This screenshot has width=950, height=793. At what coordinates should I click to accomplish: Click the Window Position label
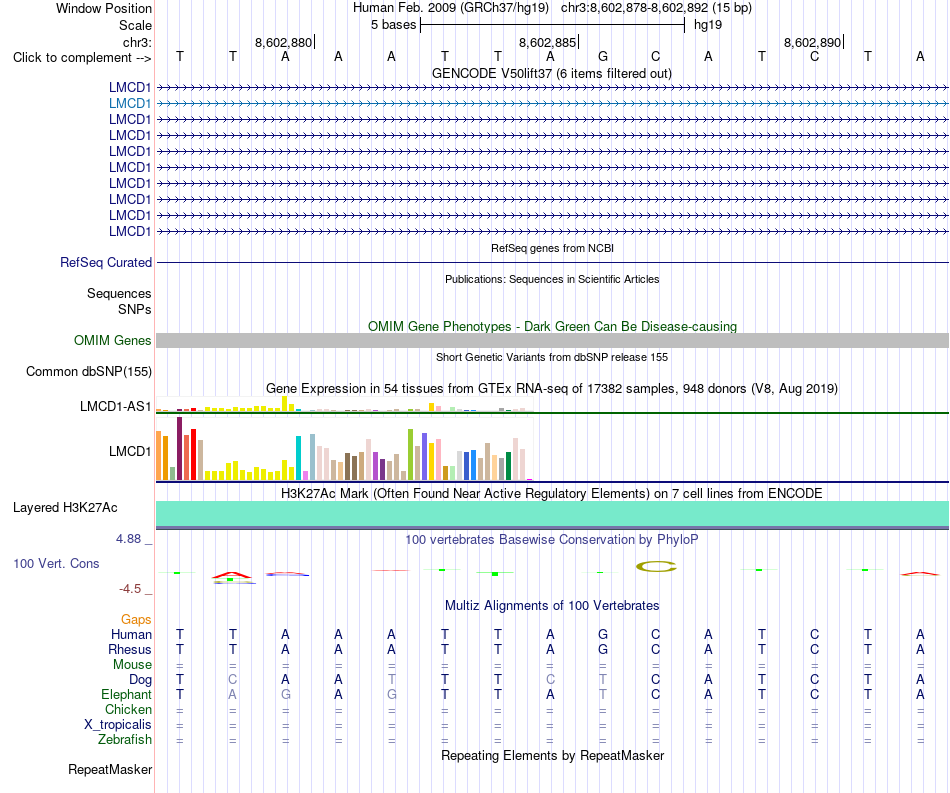pyautogui.click(x=104, y=8)
